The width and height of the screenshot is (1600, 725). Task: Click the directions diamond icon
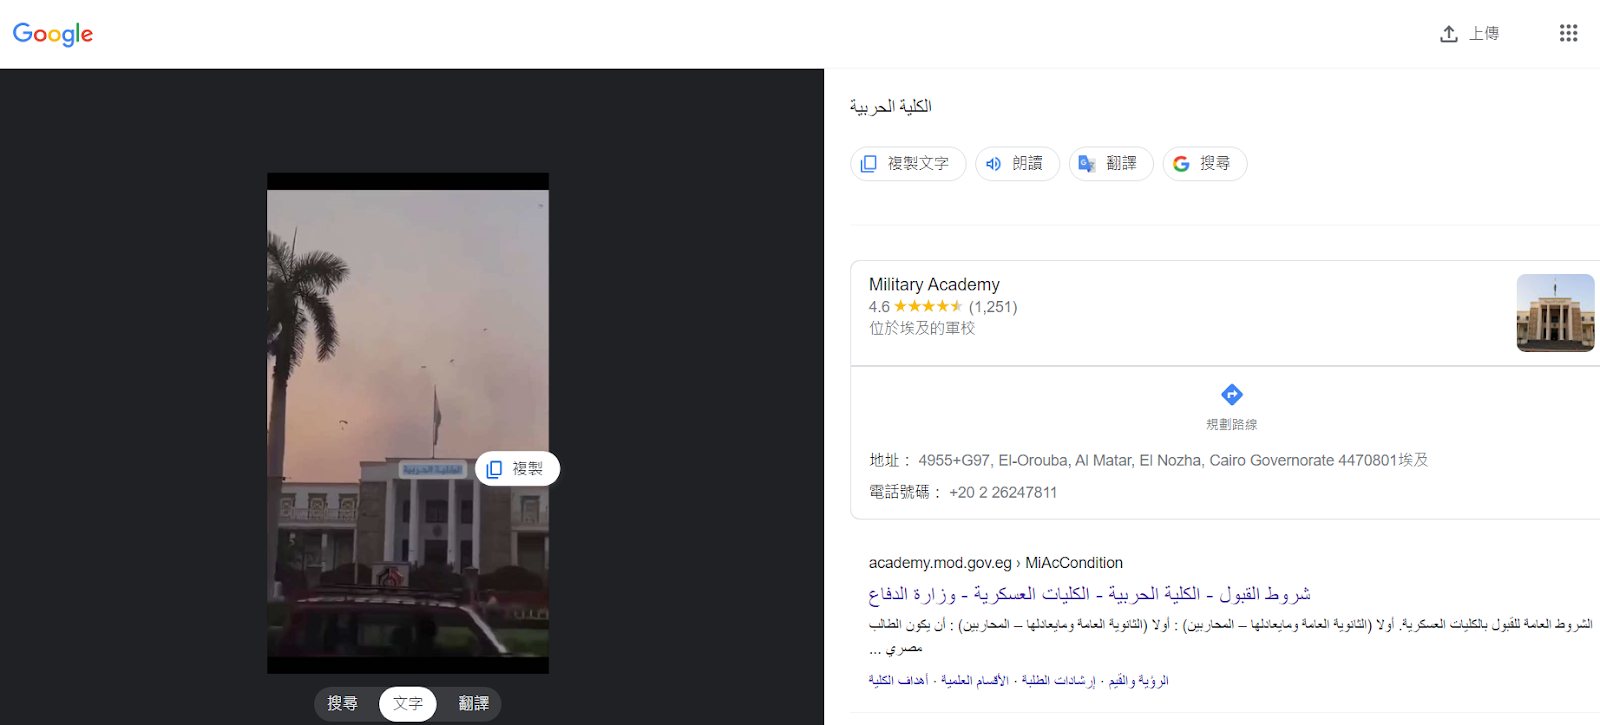click(1232, 394)
